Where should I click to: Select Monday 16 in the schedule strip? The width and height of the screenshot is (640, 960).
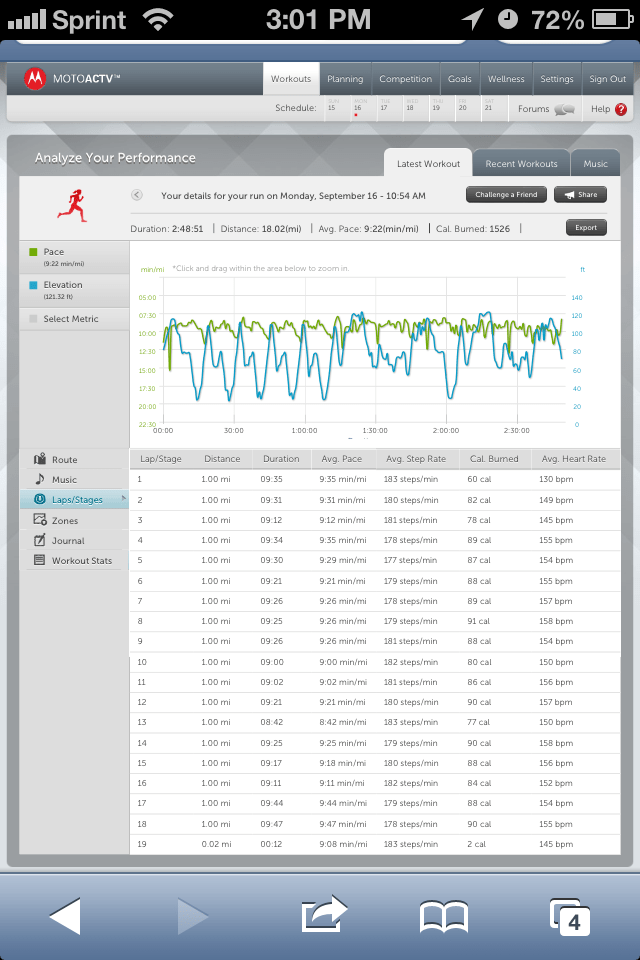[356, 108]
